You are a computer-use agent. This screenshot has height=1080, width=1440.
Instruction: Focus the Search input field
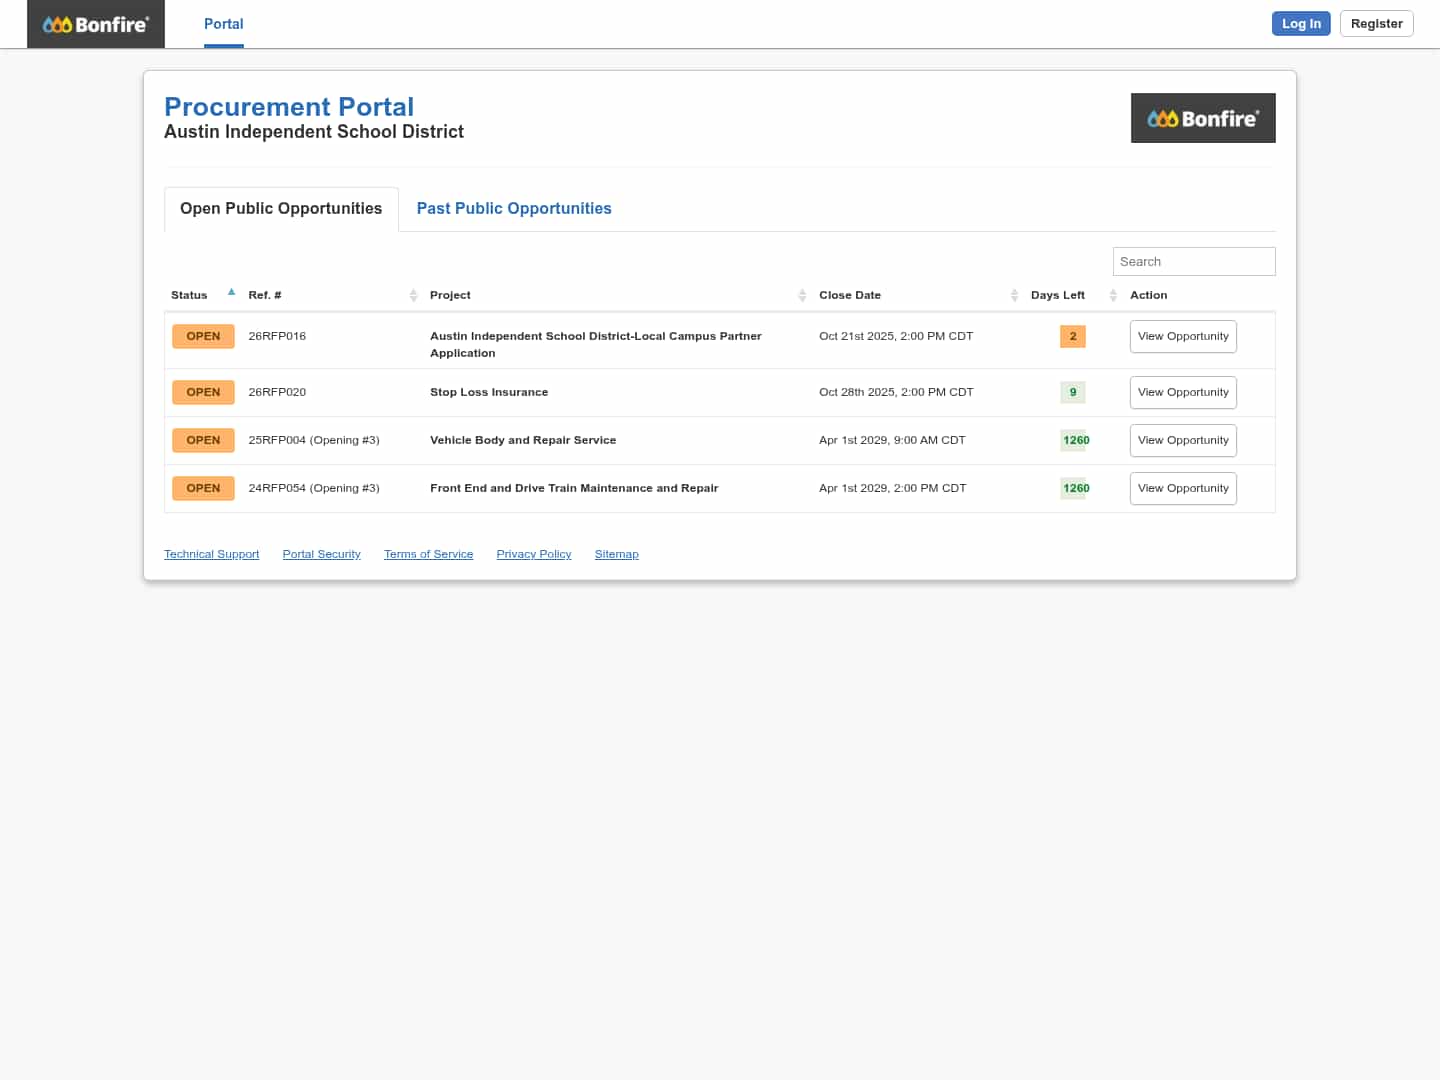1193,261
